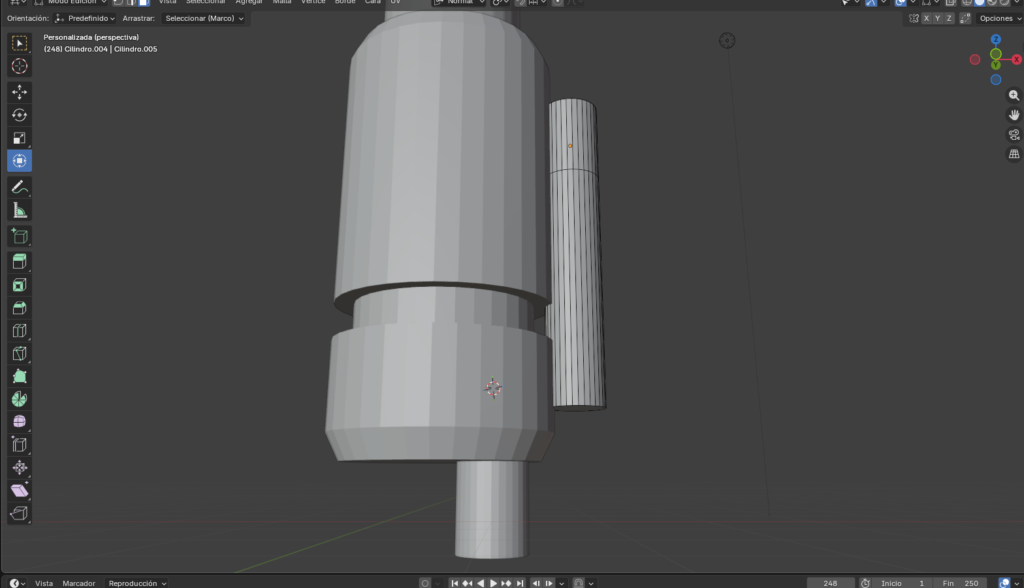Click the Inicio start frame field
Viewport: 1024px width, 588px height.
(x=901, y=583)
